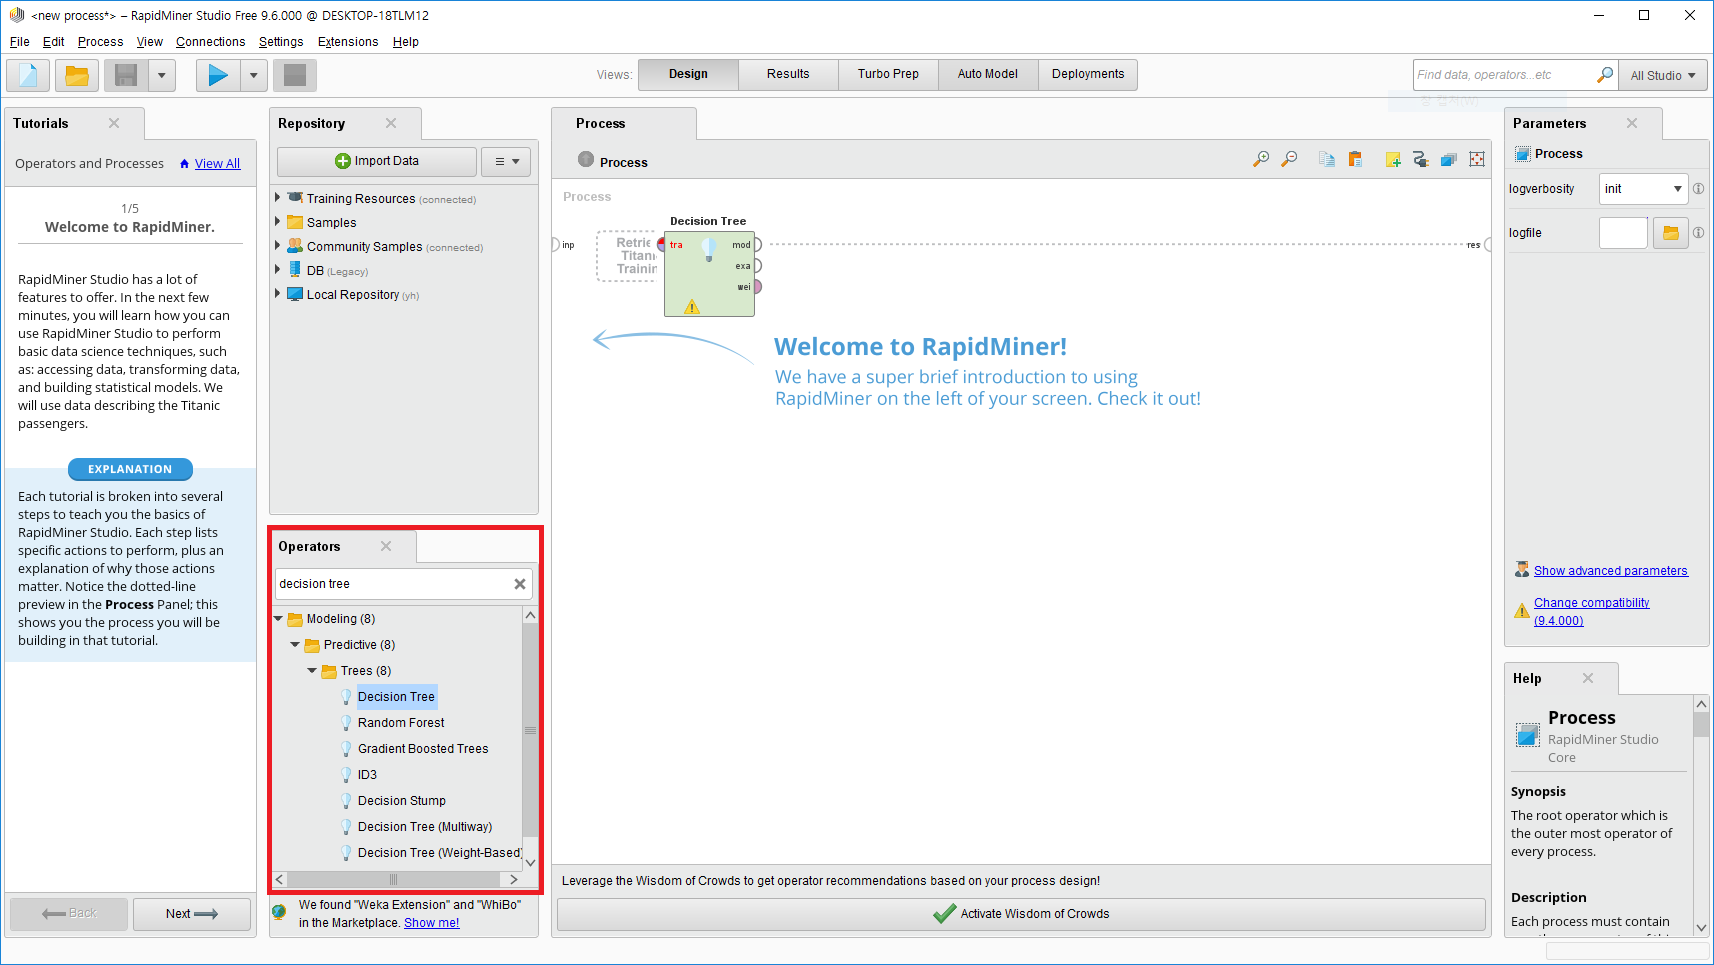Image resolution: width=1714 pixels, height=965 pixels.
Task: Collapse the Predictive (8) folder
Action: (x=295, y=645)
